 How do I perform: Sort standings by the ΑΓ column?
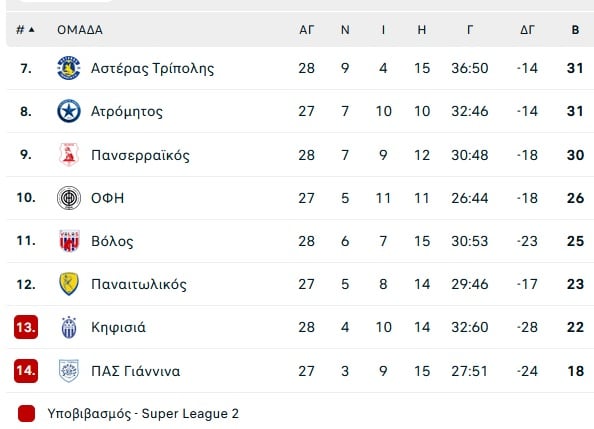(x=306, y=30)
